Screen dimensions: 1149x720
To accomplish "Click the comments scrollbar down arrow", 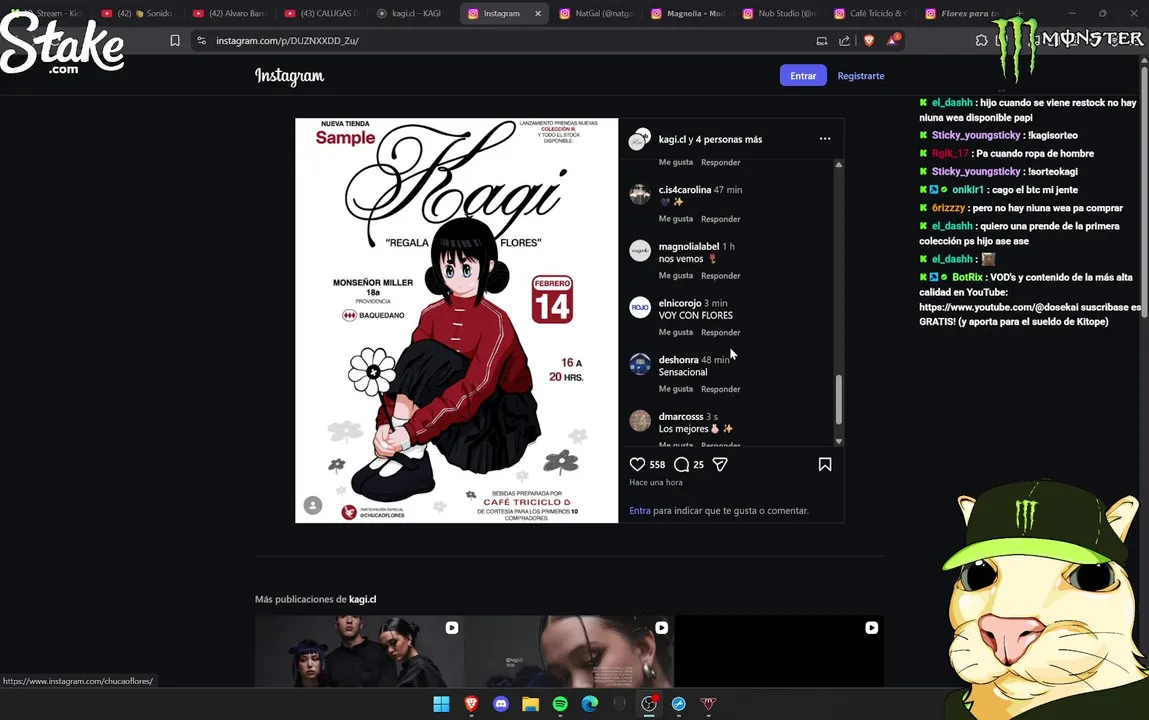I will [839, 441].
